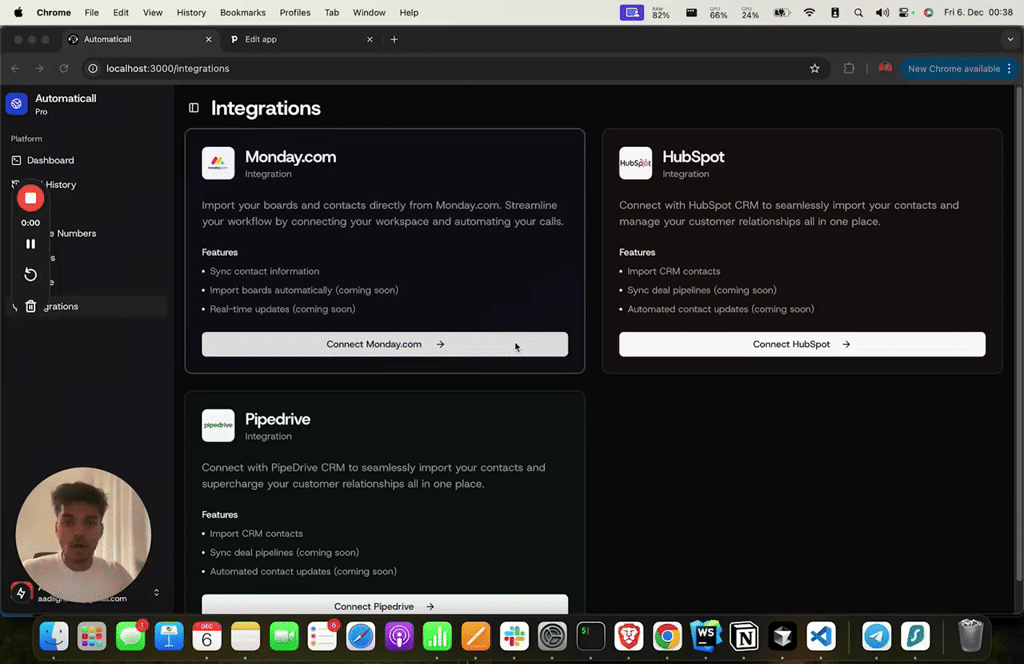The width and height of the screenshot is (1024, 664).
Task: Open WebStorm from the dock
Action: tap(705, 636)
